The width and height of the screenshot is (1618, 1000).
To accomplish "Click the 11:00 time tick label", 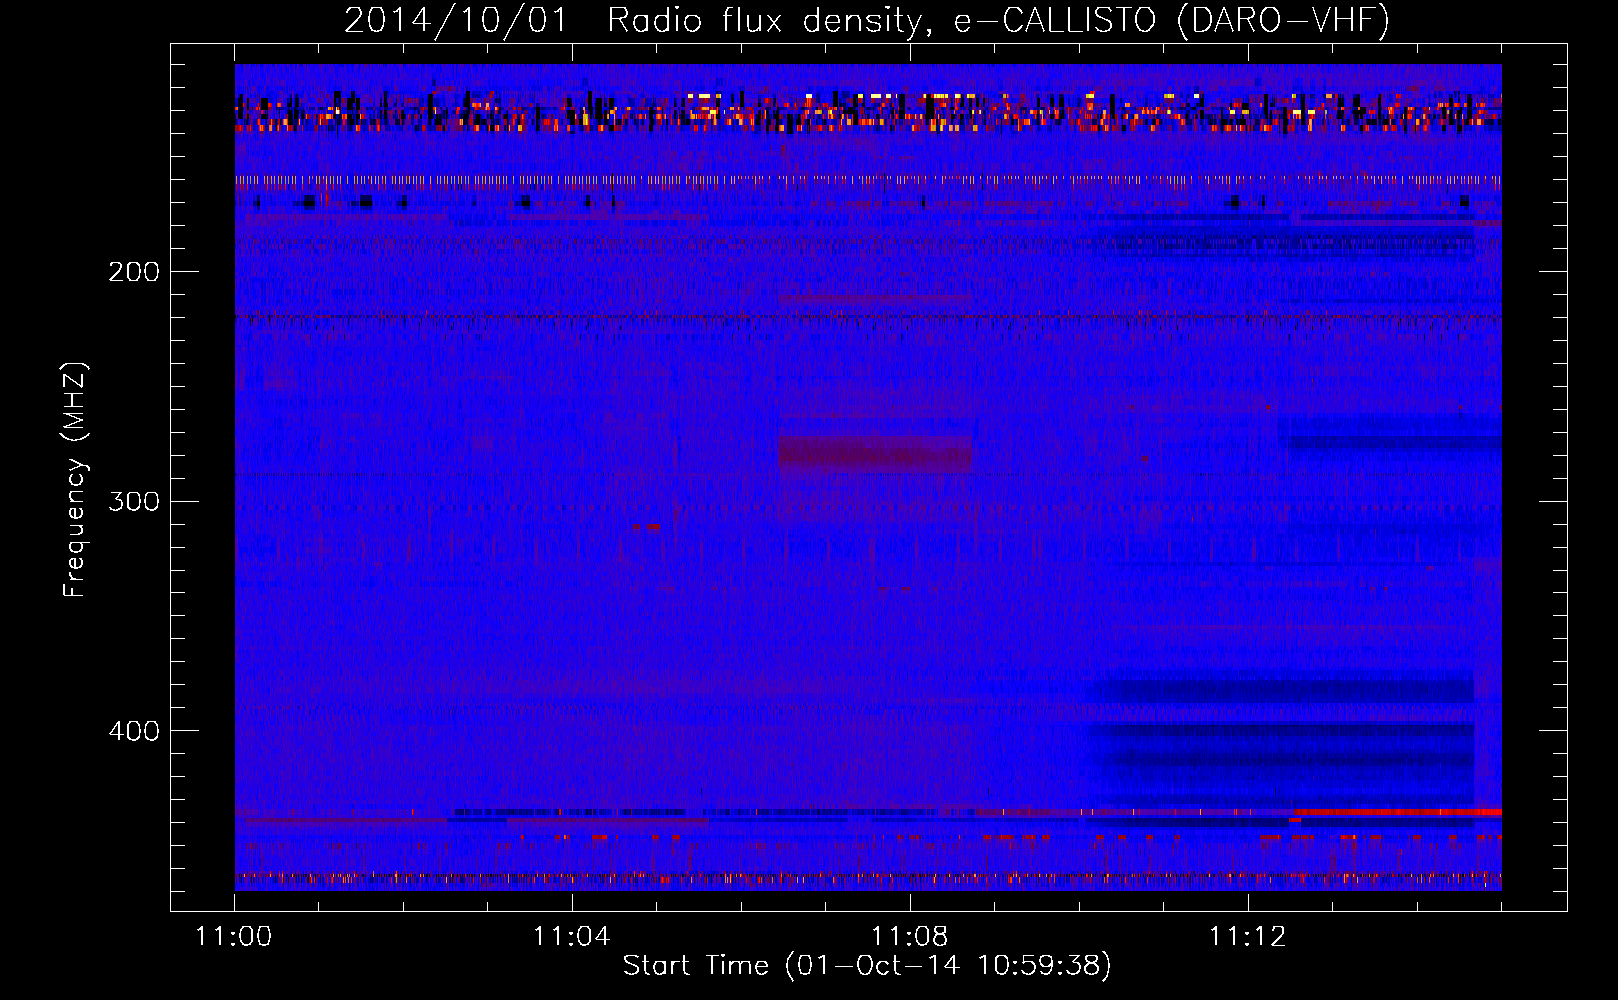I will [x=235, y=937].
